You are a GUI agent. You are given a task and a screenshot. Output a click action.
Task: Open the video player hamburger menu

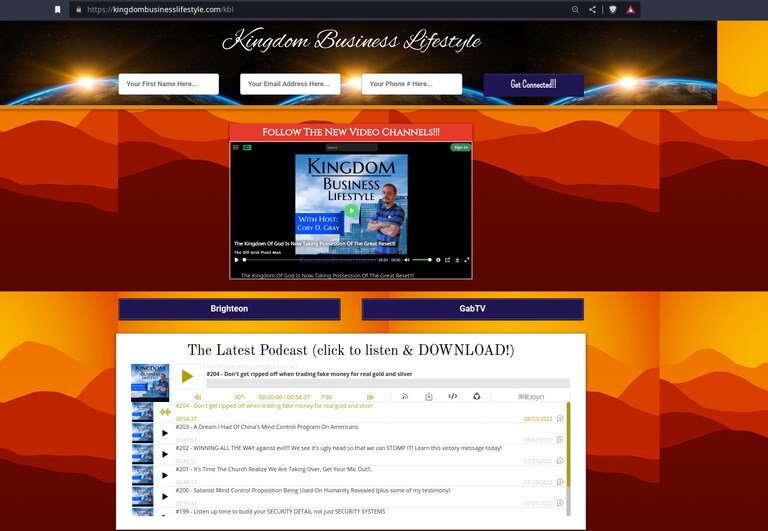(236, 147)
